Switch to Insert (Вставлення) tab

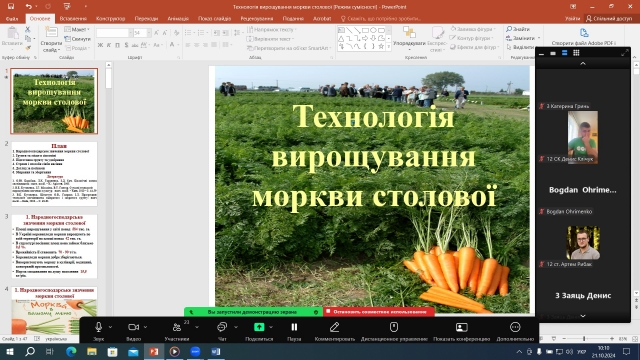click(x=73, y=18)
